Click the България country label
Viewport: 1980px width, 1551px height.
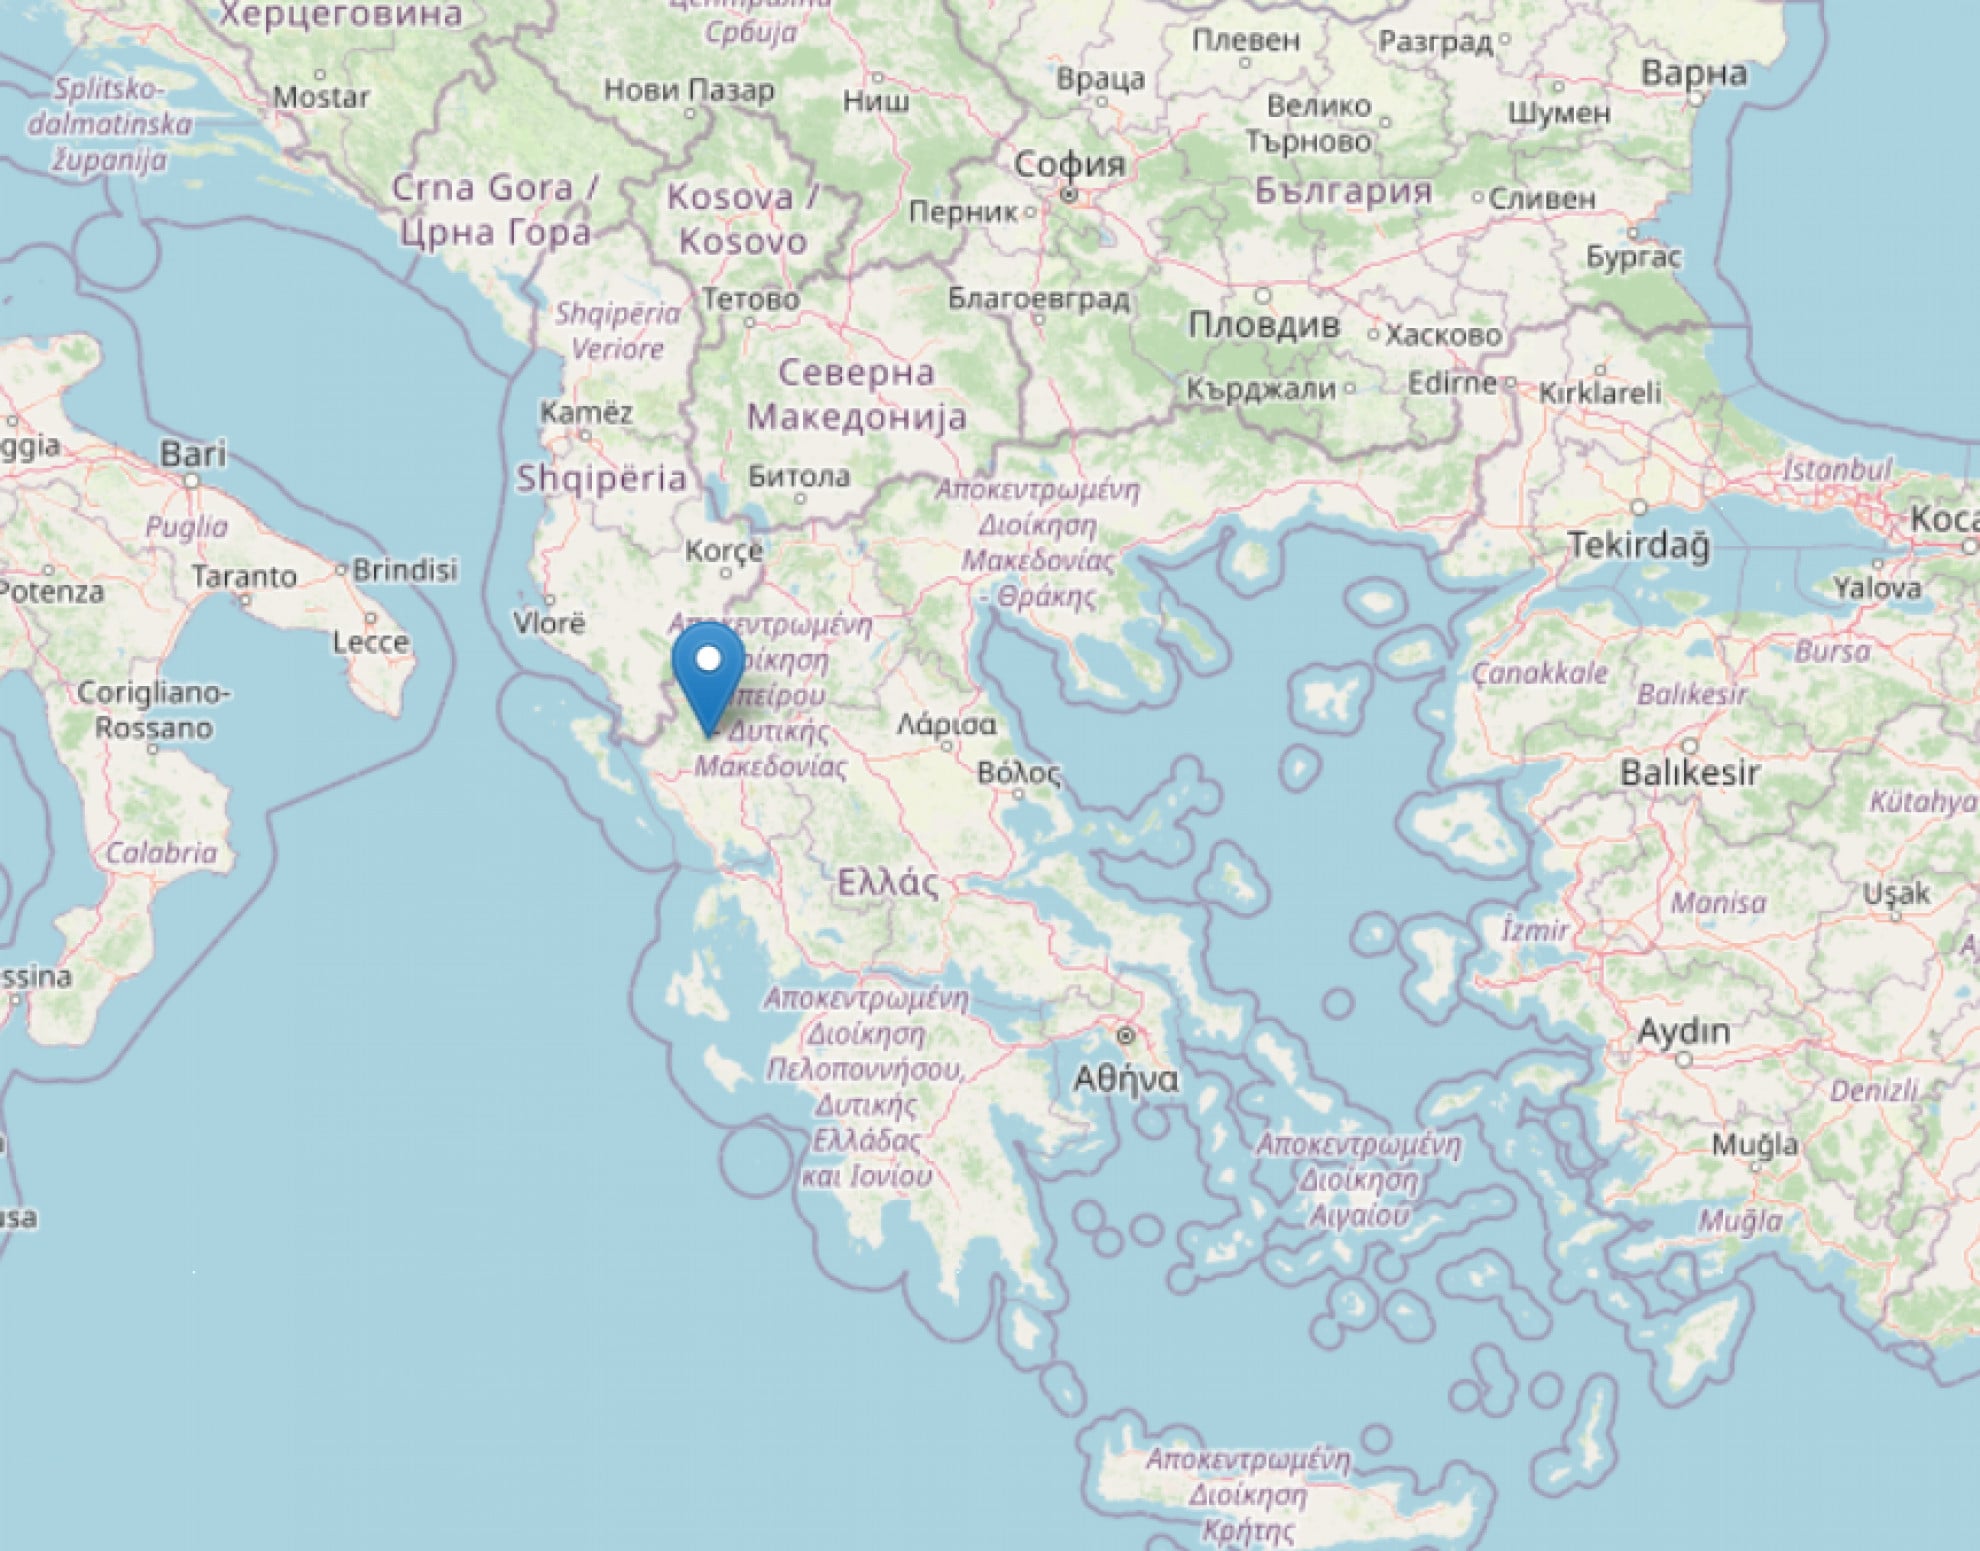[x=1343, y=190]
